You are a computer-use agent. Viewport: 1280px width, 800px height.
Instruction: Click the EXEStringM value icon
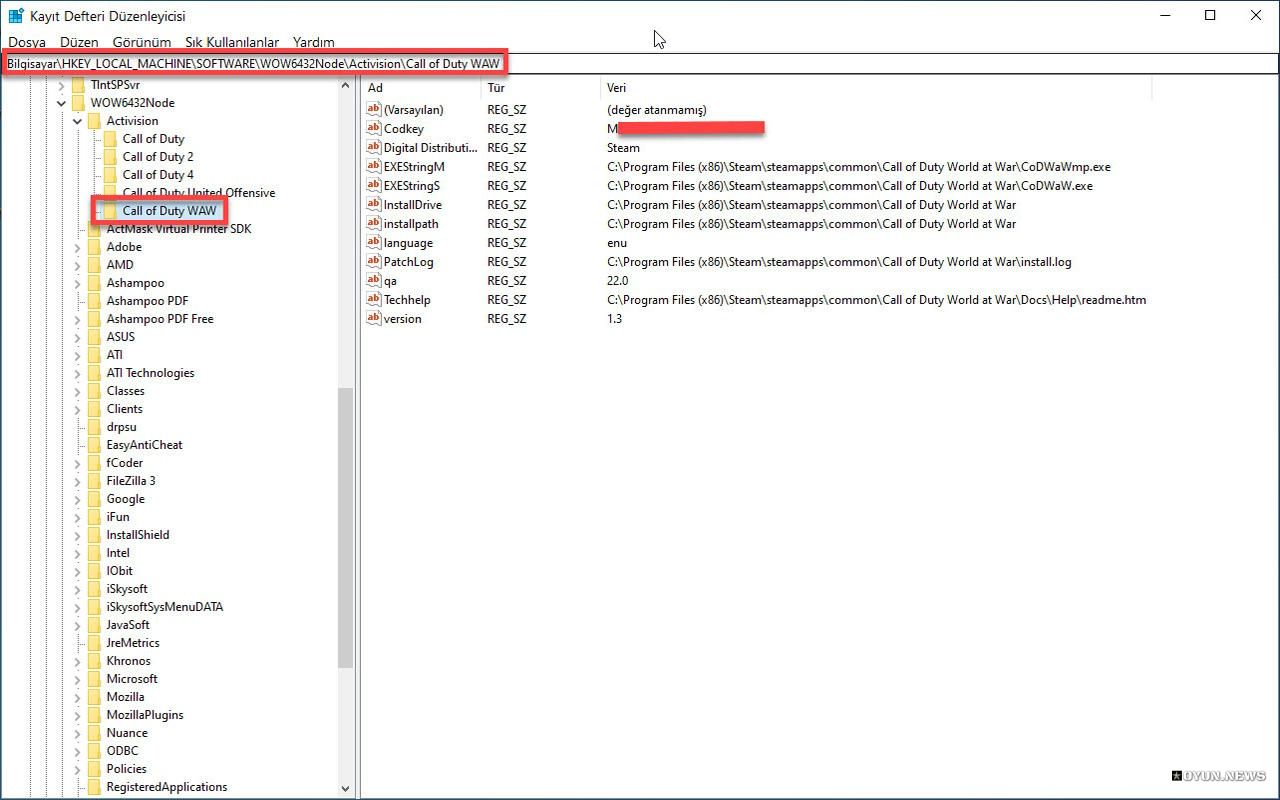374,166
